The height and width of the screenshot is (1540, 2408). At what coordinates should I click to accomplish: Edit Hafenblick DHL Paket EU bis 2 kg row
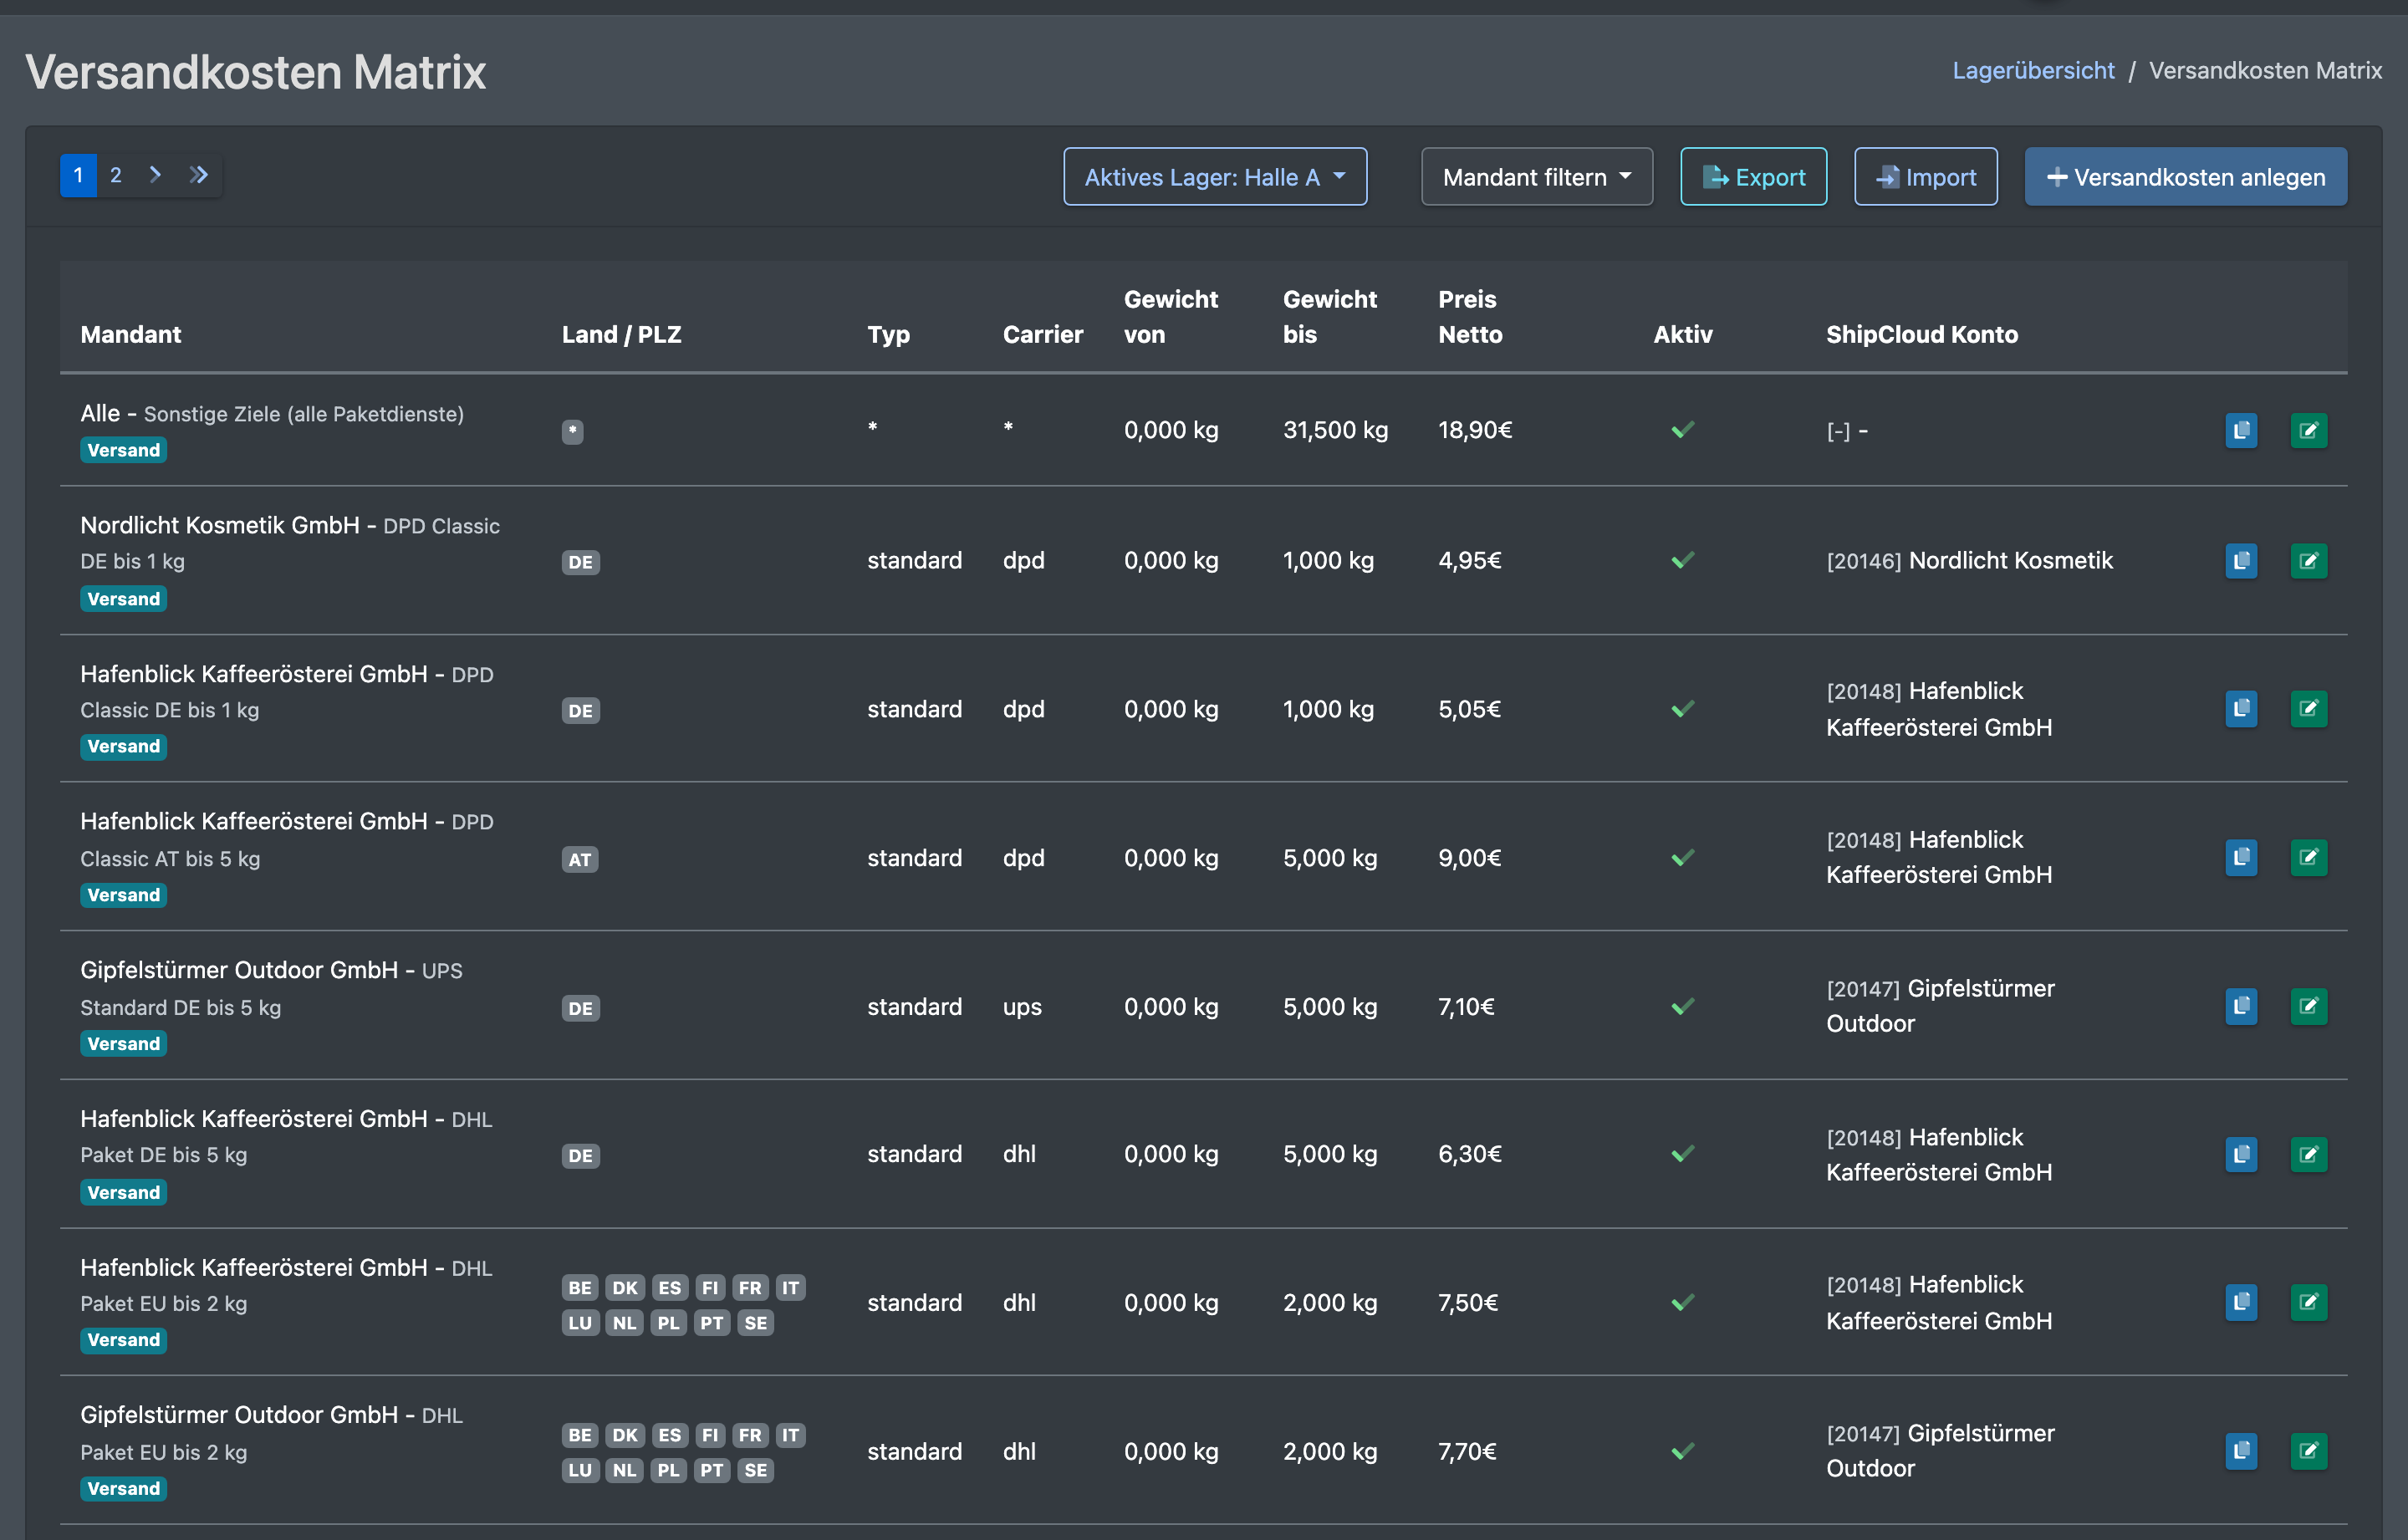2308,1302
